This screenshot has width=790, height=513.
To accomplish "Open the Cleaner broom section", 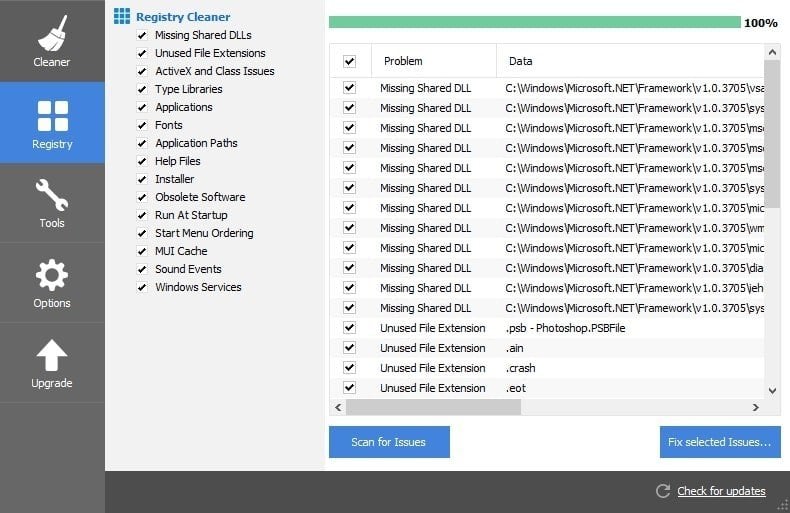I will coord(52,40).
